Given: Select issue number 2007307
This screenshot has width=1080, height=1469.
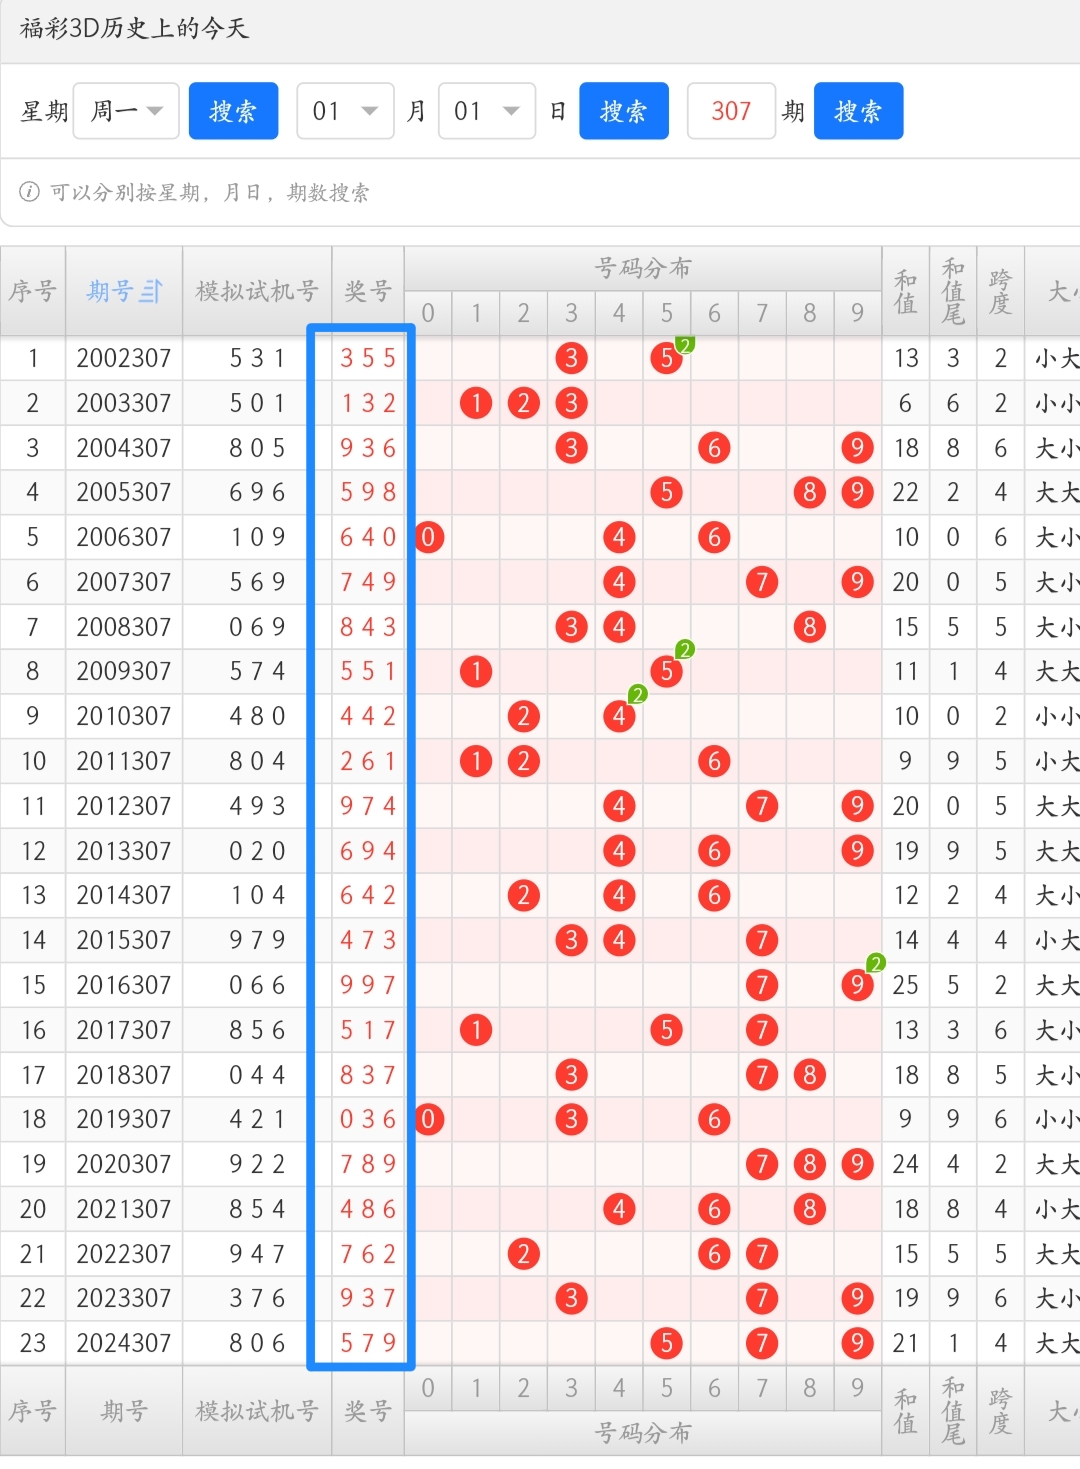Looking at the screenshot, I should pyautogui.click(x=124, y=582).
